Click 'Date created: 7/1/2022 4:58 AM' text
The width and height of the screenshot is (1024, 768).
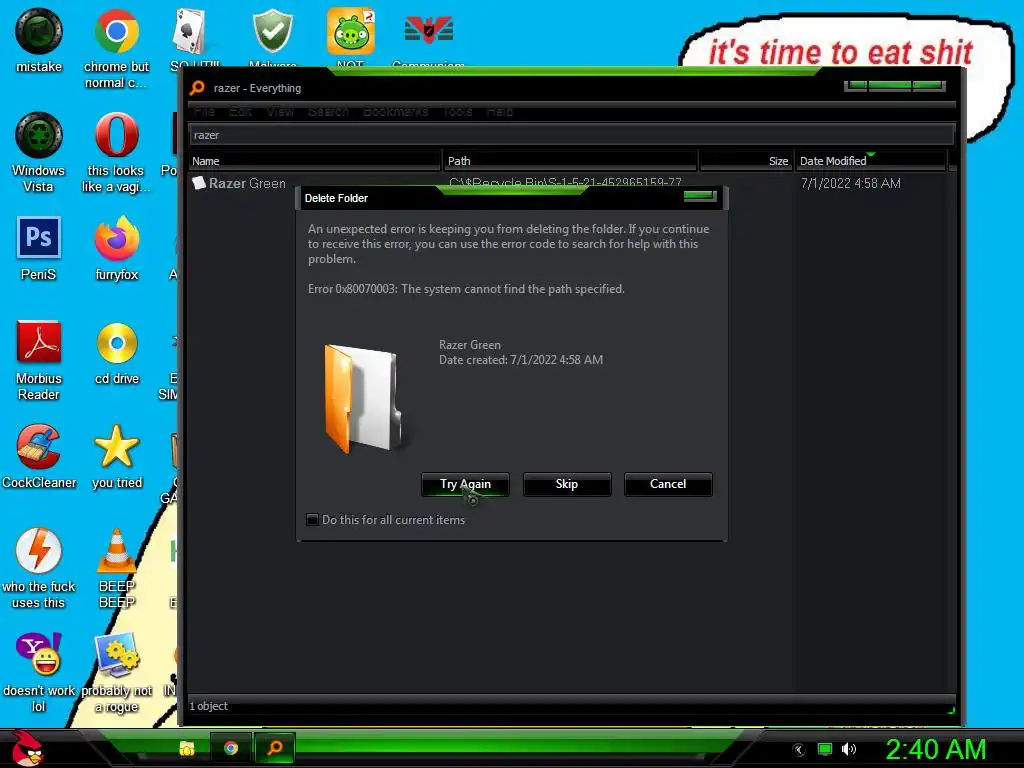click(x=520, y=360)
